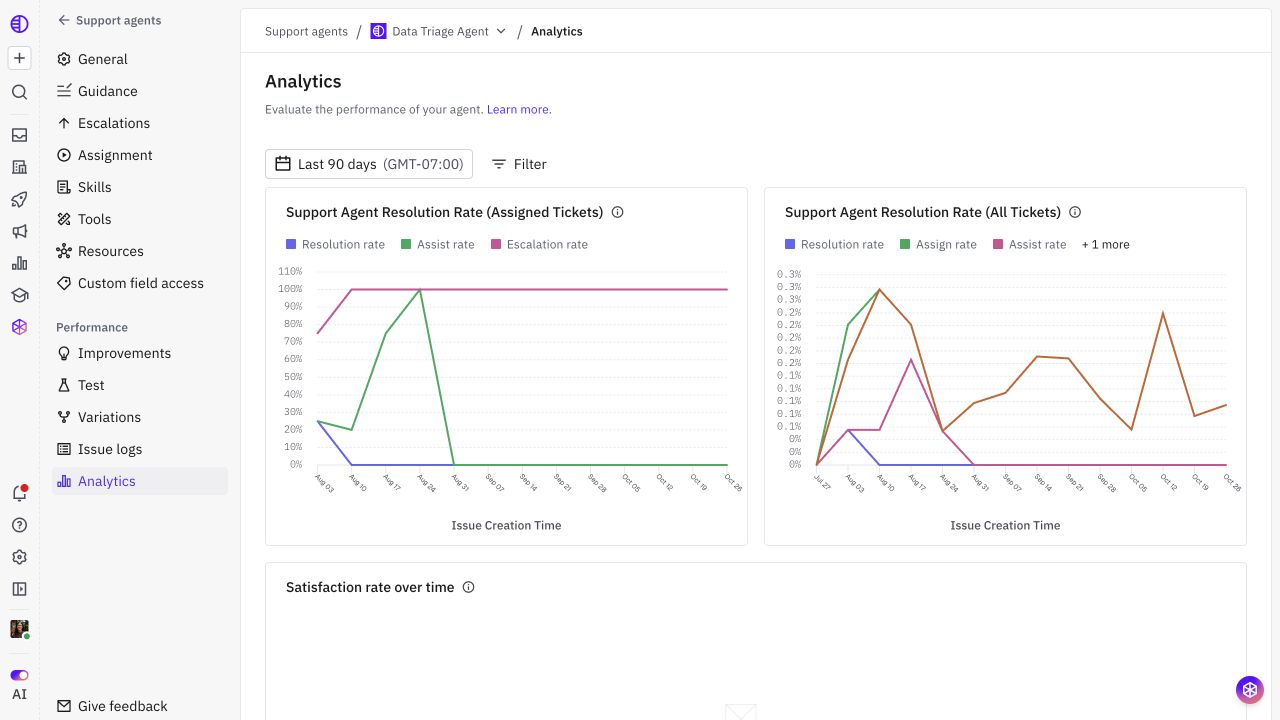Open the Skills page

point(140,187)
